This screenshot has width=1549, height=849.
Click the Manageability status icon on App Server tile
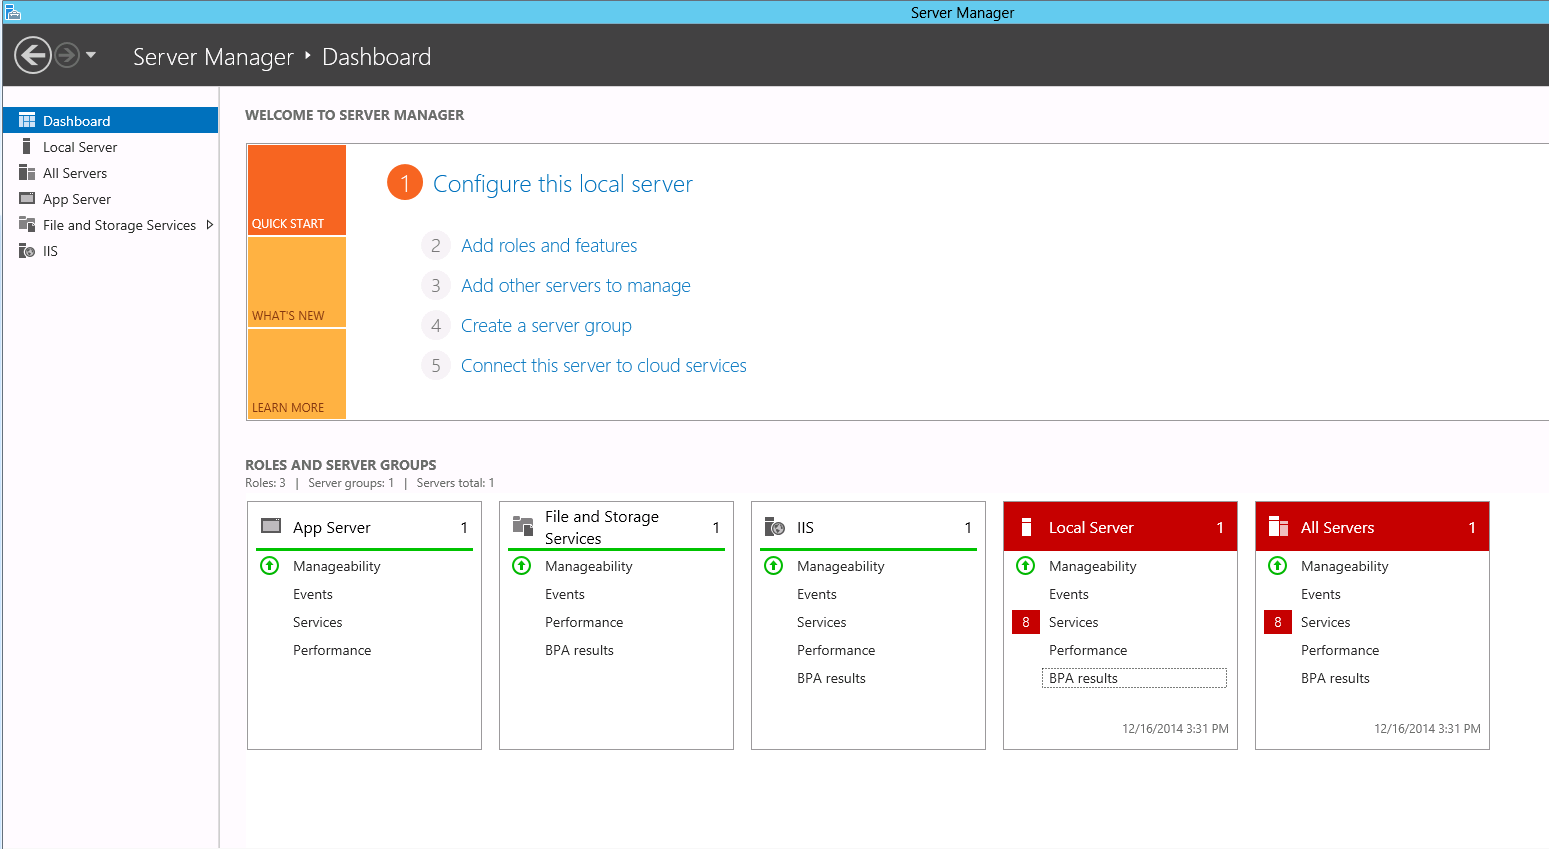point(269,565)
